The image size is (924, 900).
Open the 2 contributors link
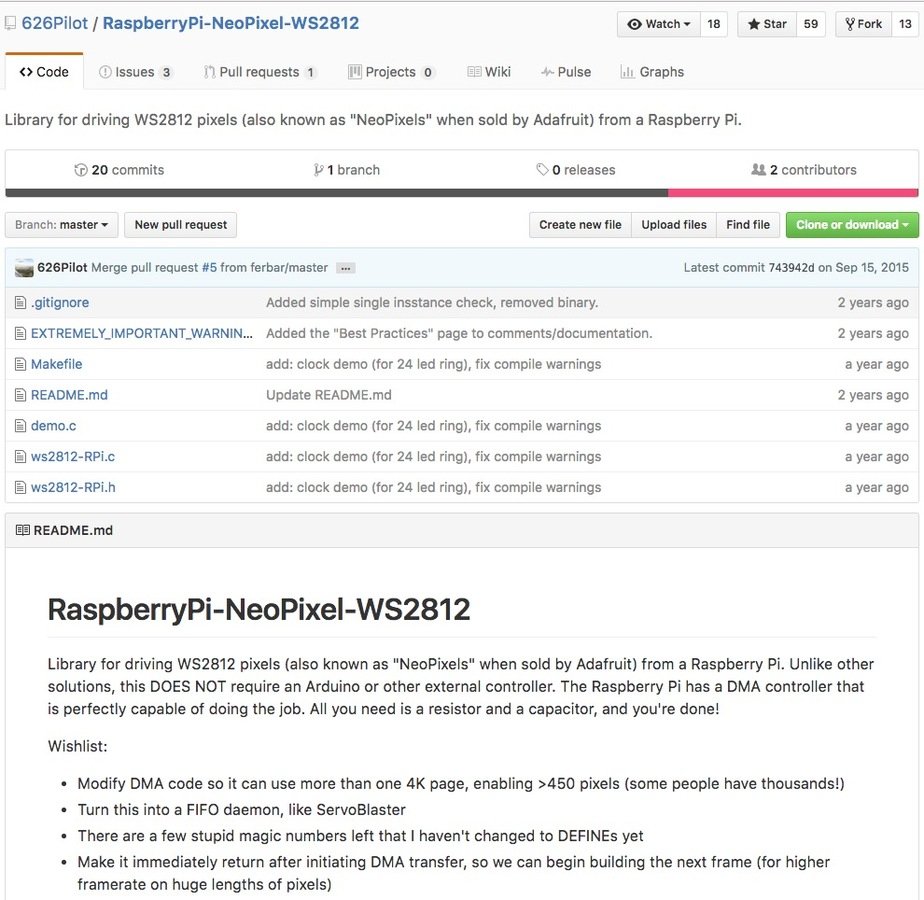point(804,170)
